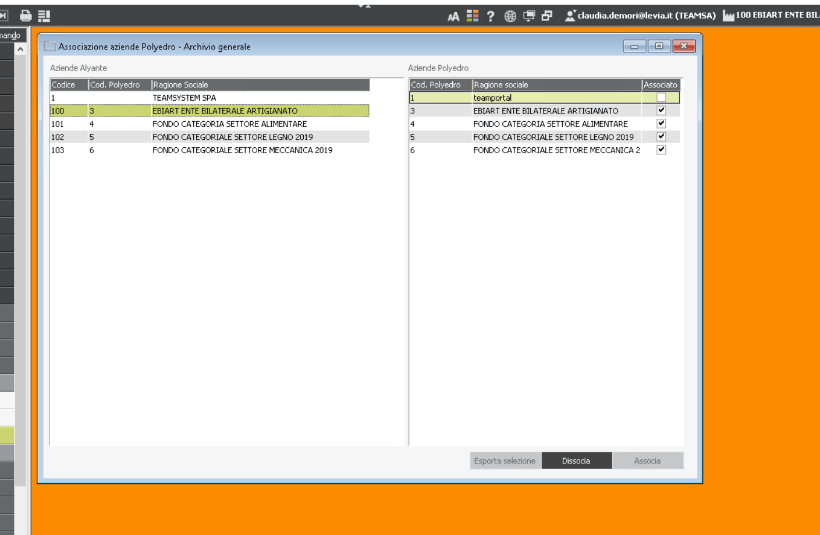Click the Dissocia button
Screen dimensions: 820x535
click(576, 461)
